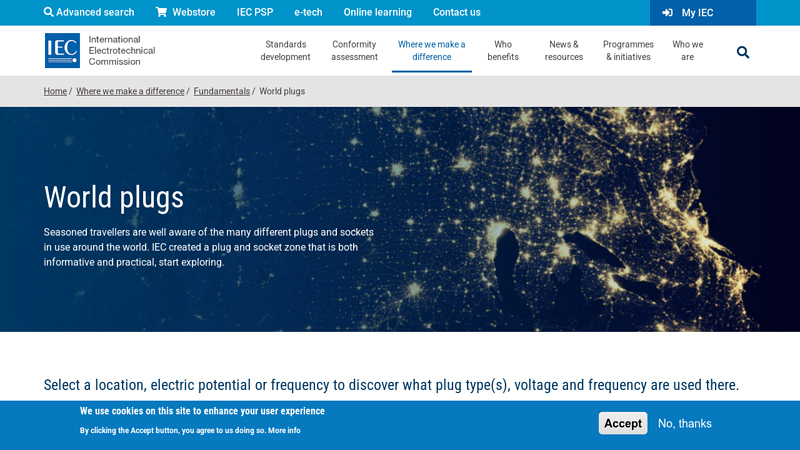This screenshot has width=800, height=450.
Task: Decline cookies with No, thanks
Action: [684, 423]
